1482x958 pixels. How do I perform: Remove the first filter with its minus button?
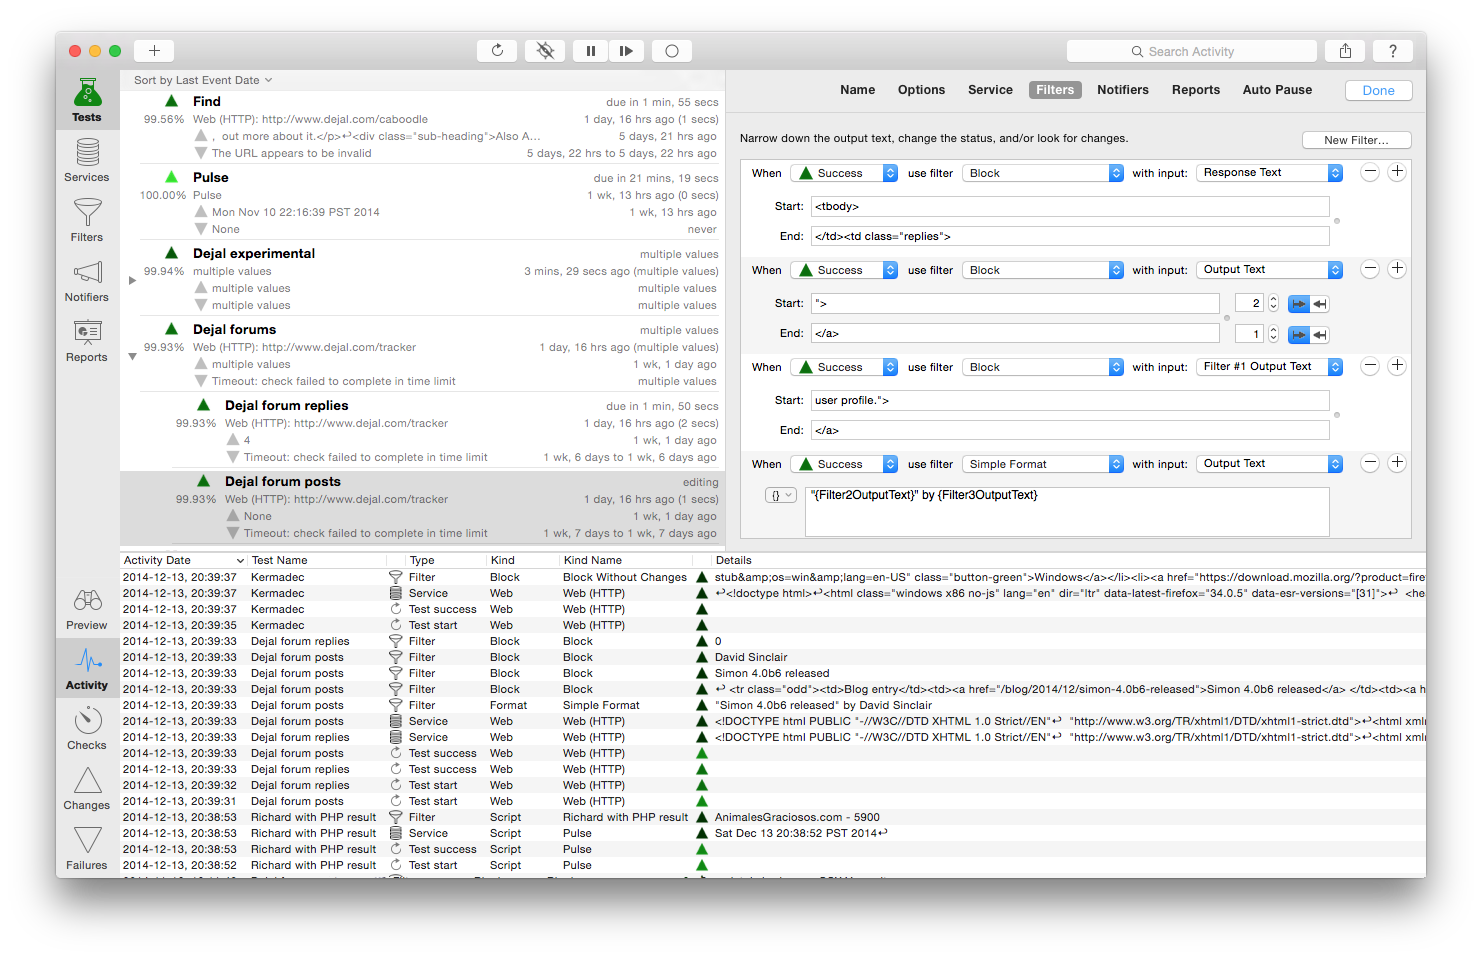pyautogui.click(x=1370, y=172)
